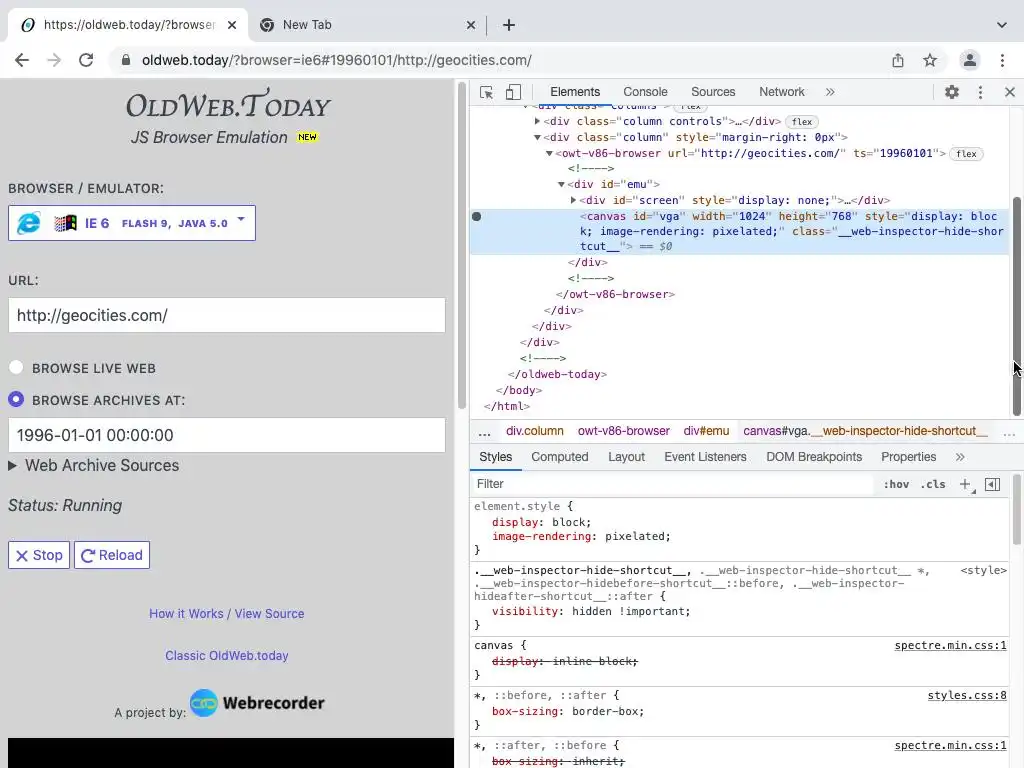Screen dimensions: 1024x768
Task: Open the Computed styles tab
Action: pos(560,457)
